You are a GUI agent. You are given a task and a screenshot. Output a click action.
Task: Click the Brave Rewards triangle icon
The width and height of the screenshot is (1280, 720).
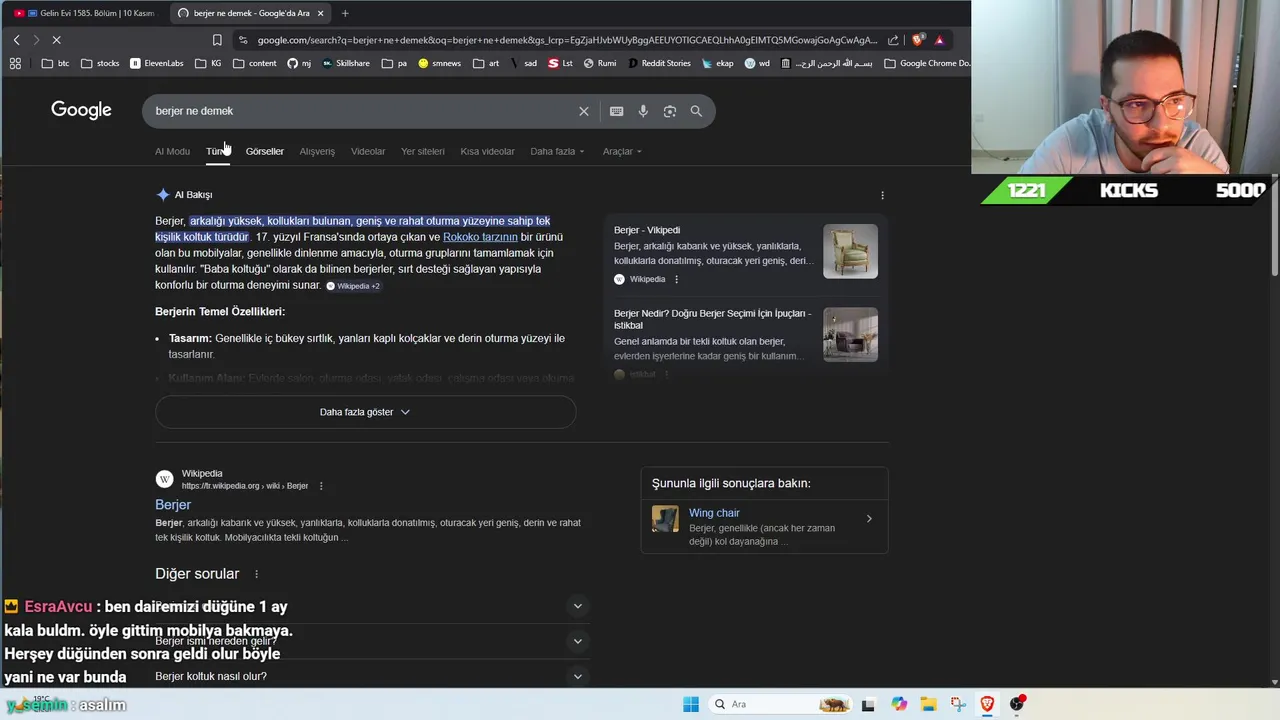click(939, 40)
